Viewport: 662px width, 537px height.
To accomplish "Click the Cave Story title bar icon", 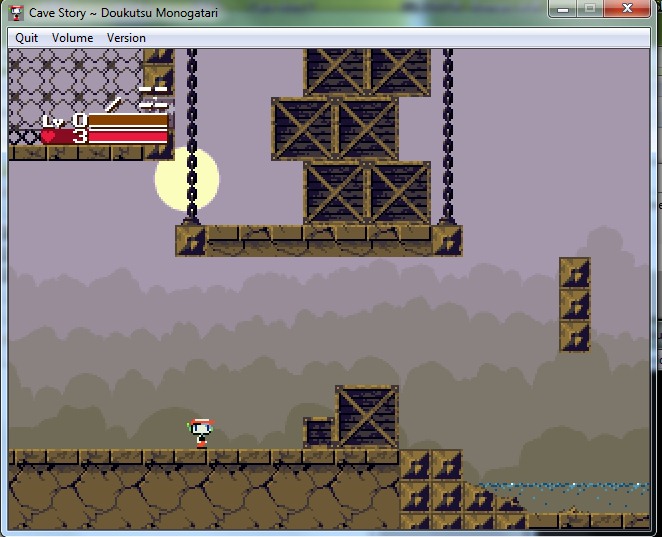I will [16, 13].
